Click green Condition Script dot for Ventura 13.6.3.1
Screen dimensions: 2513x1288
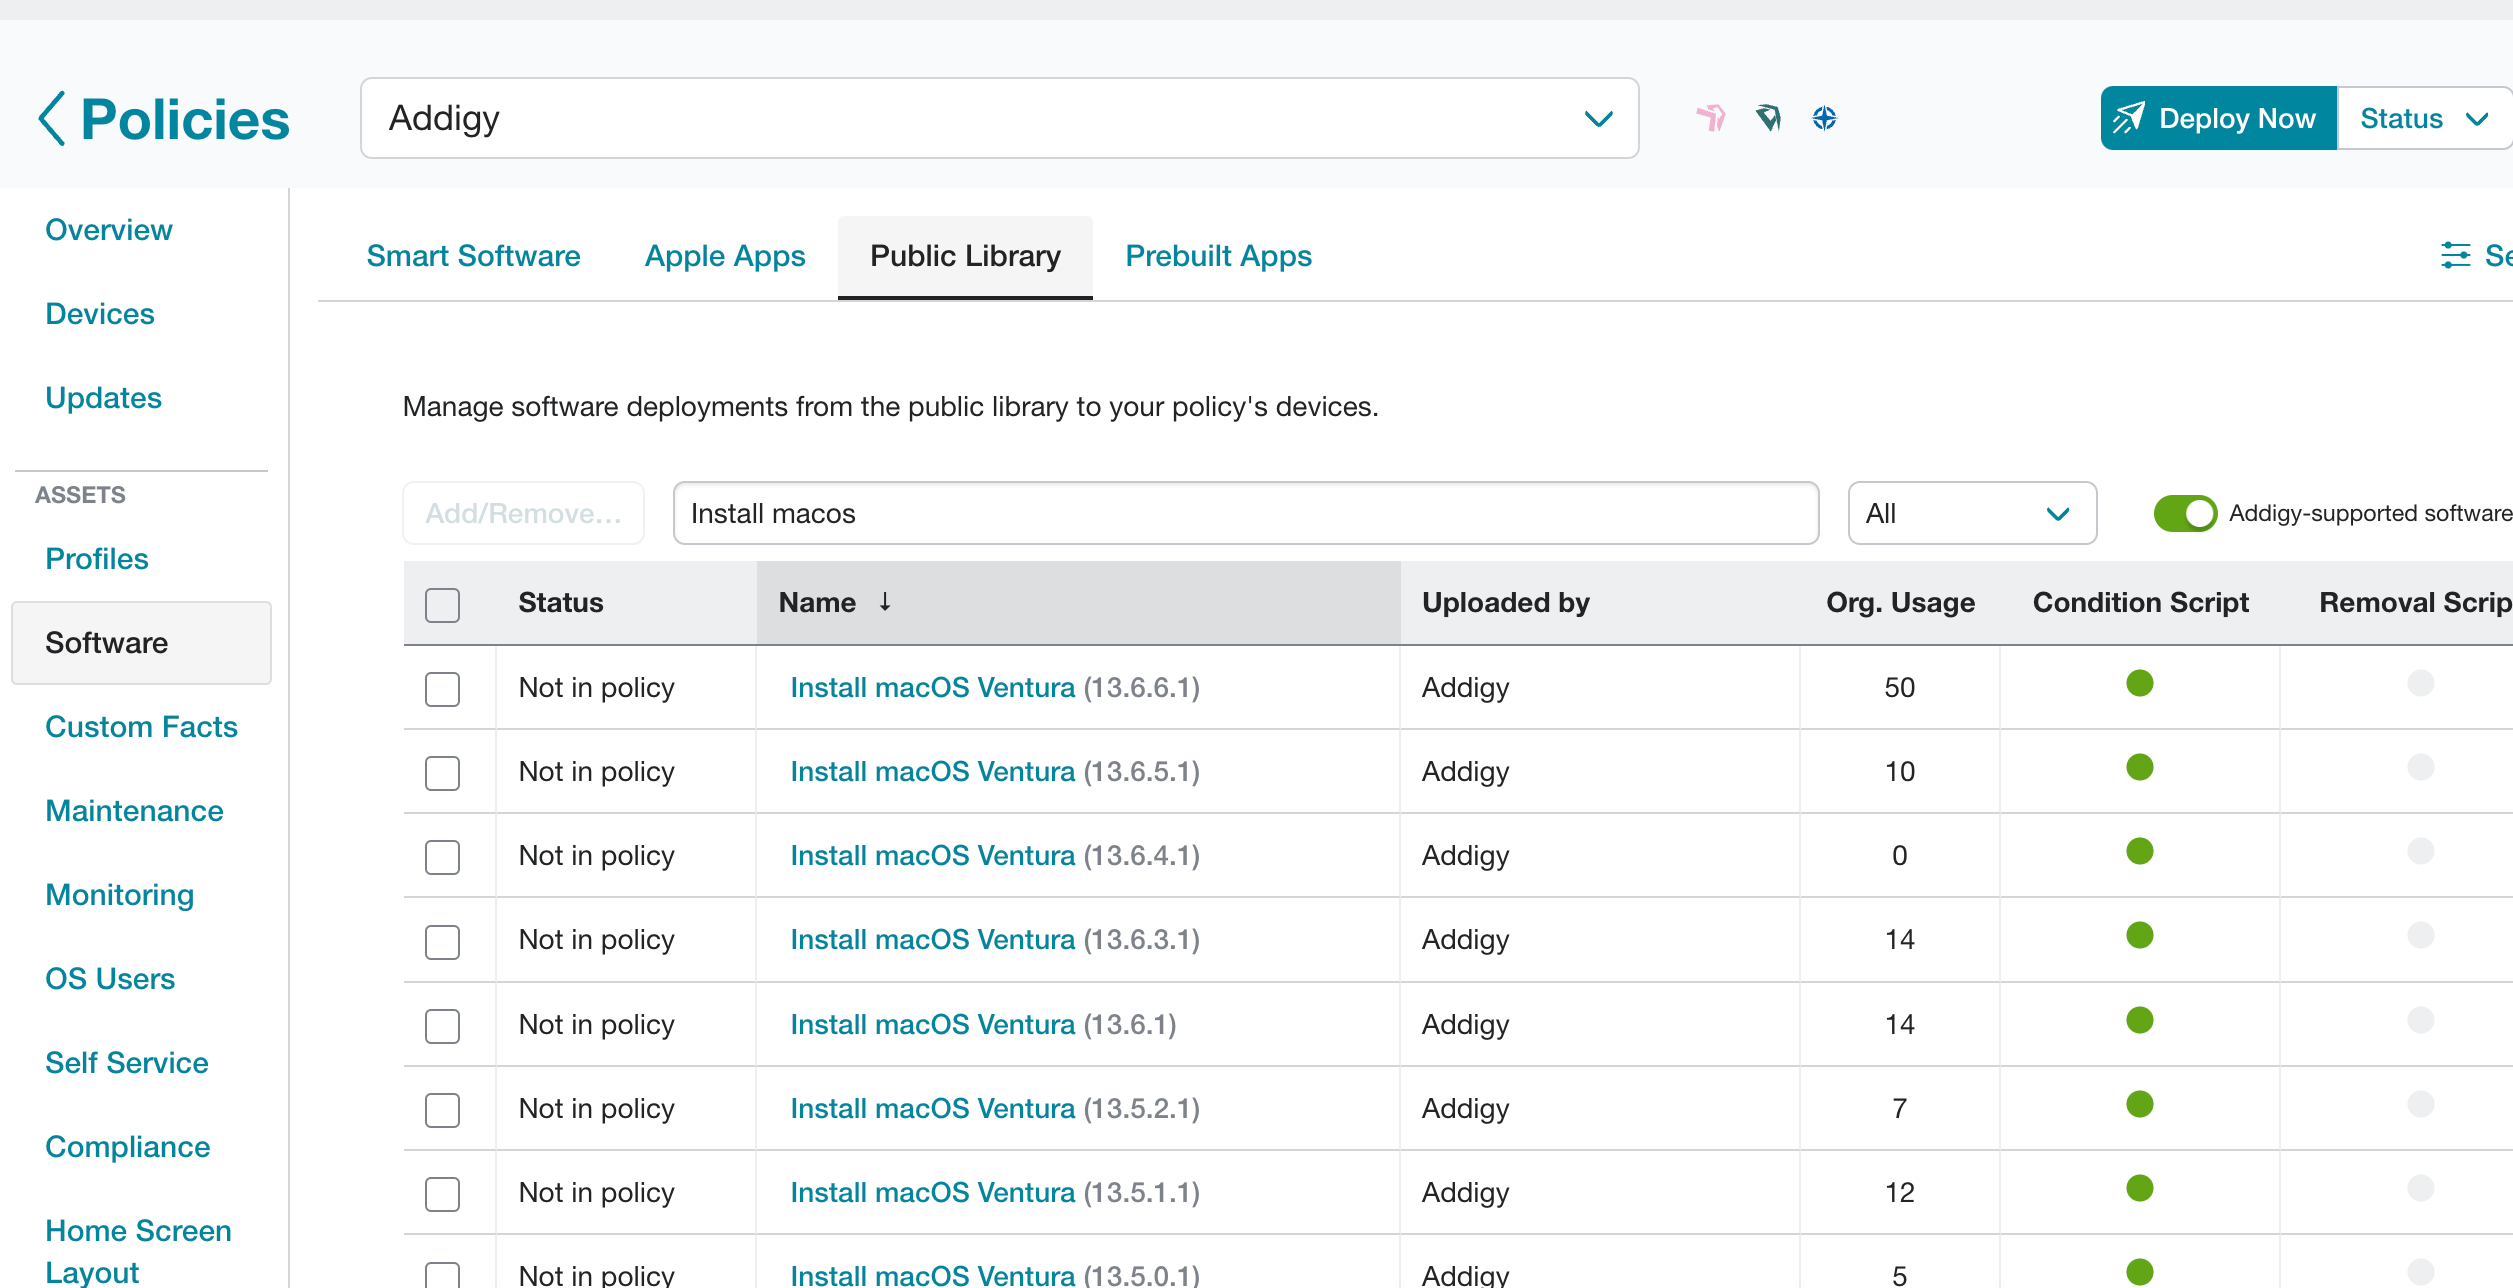[2140, 935]
